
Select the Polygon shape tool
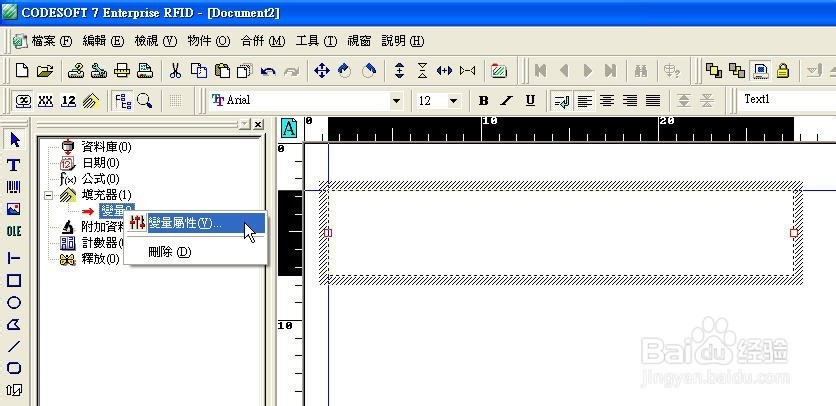[x=14, y=324]
